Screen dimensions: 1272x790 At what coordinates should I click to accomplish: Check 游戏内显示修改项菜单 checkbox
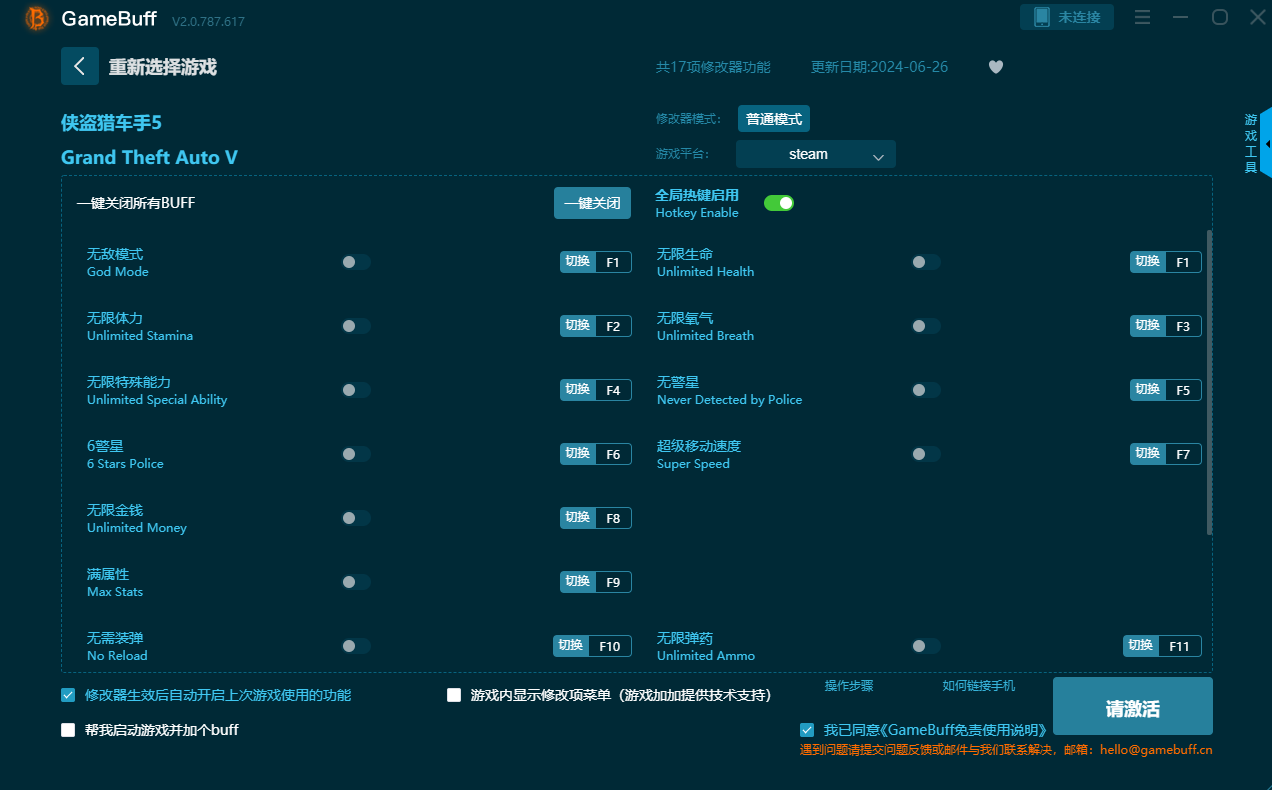pos(454,695)
